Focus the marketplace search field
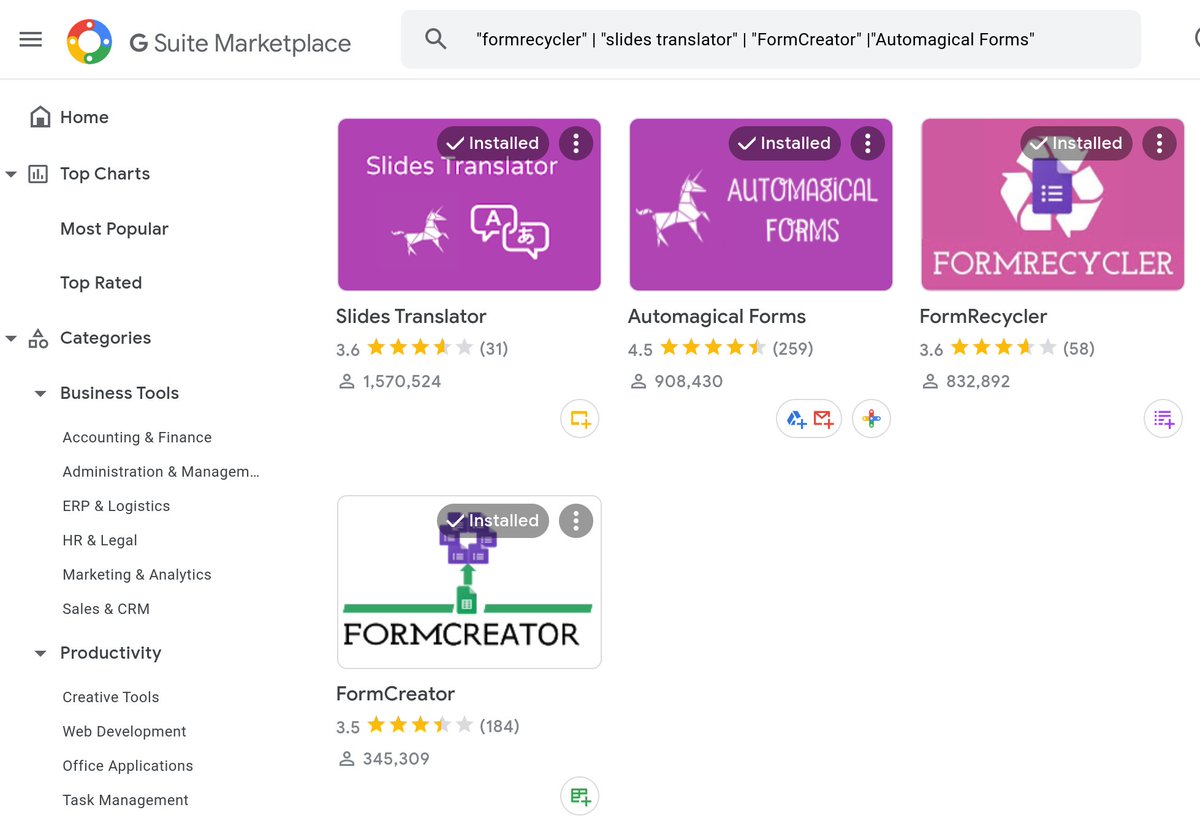Image resolution: width=1200 pixels, height=837 pixels. coord(770,39)
